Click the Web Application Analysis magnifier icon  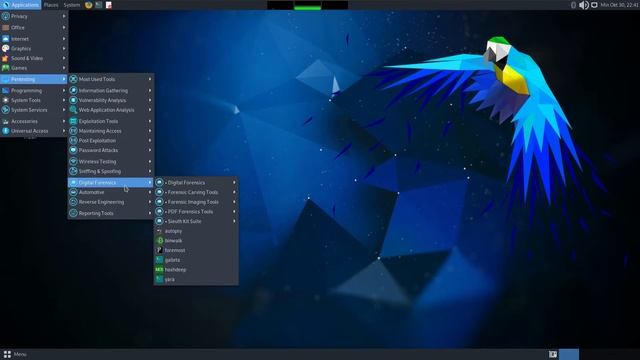(x=73, y=110)
